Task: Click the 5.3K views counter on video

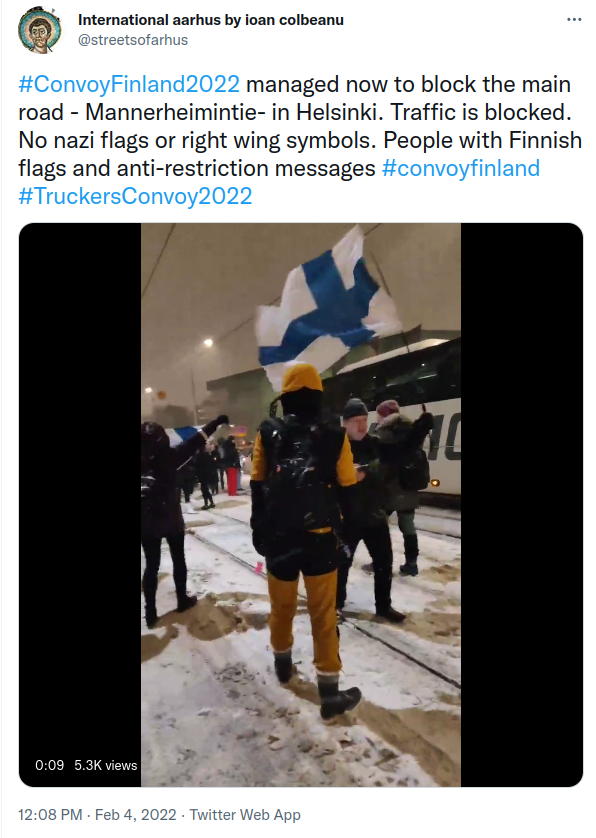Action: tap(105, 765)
